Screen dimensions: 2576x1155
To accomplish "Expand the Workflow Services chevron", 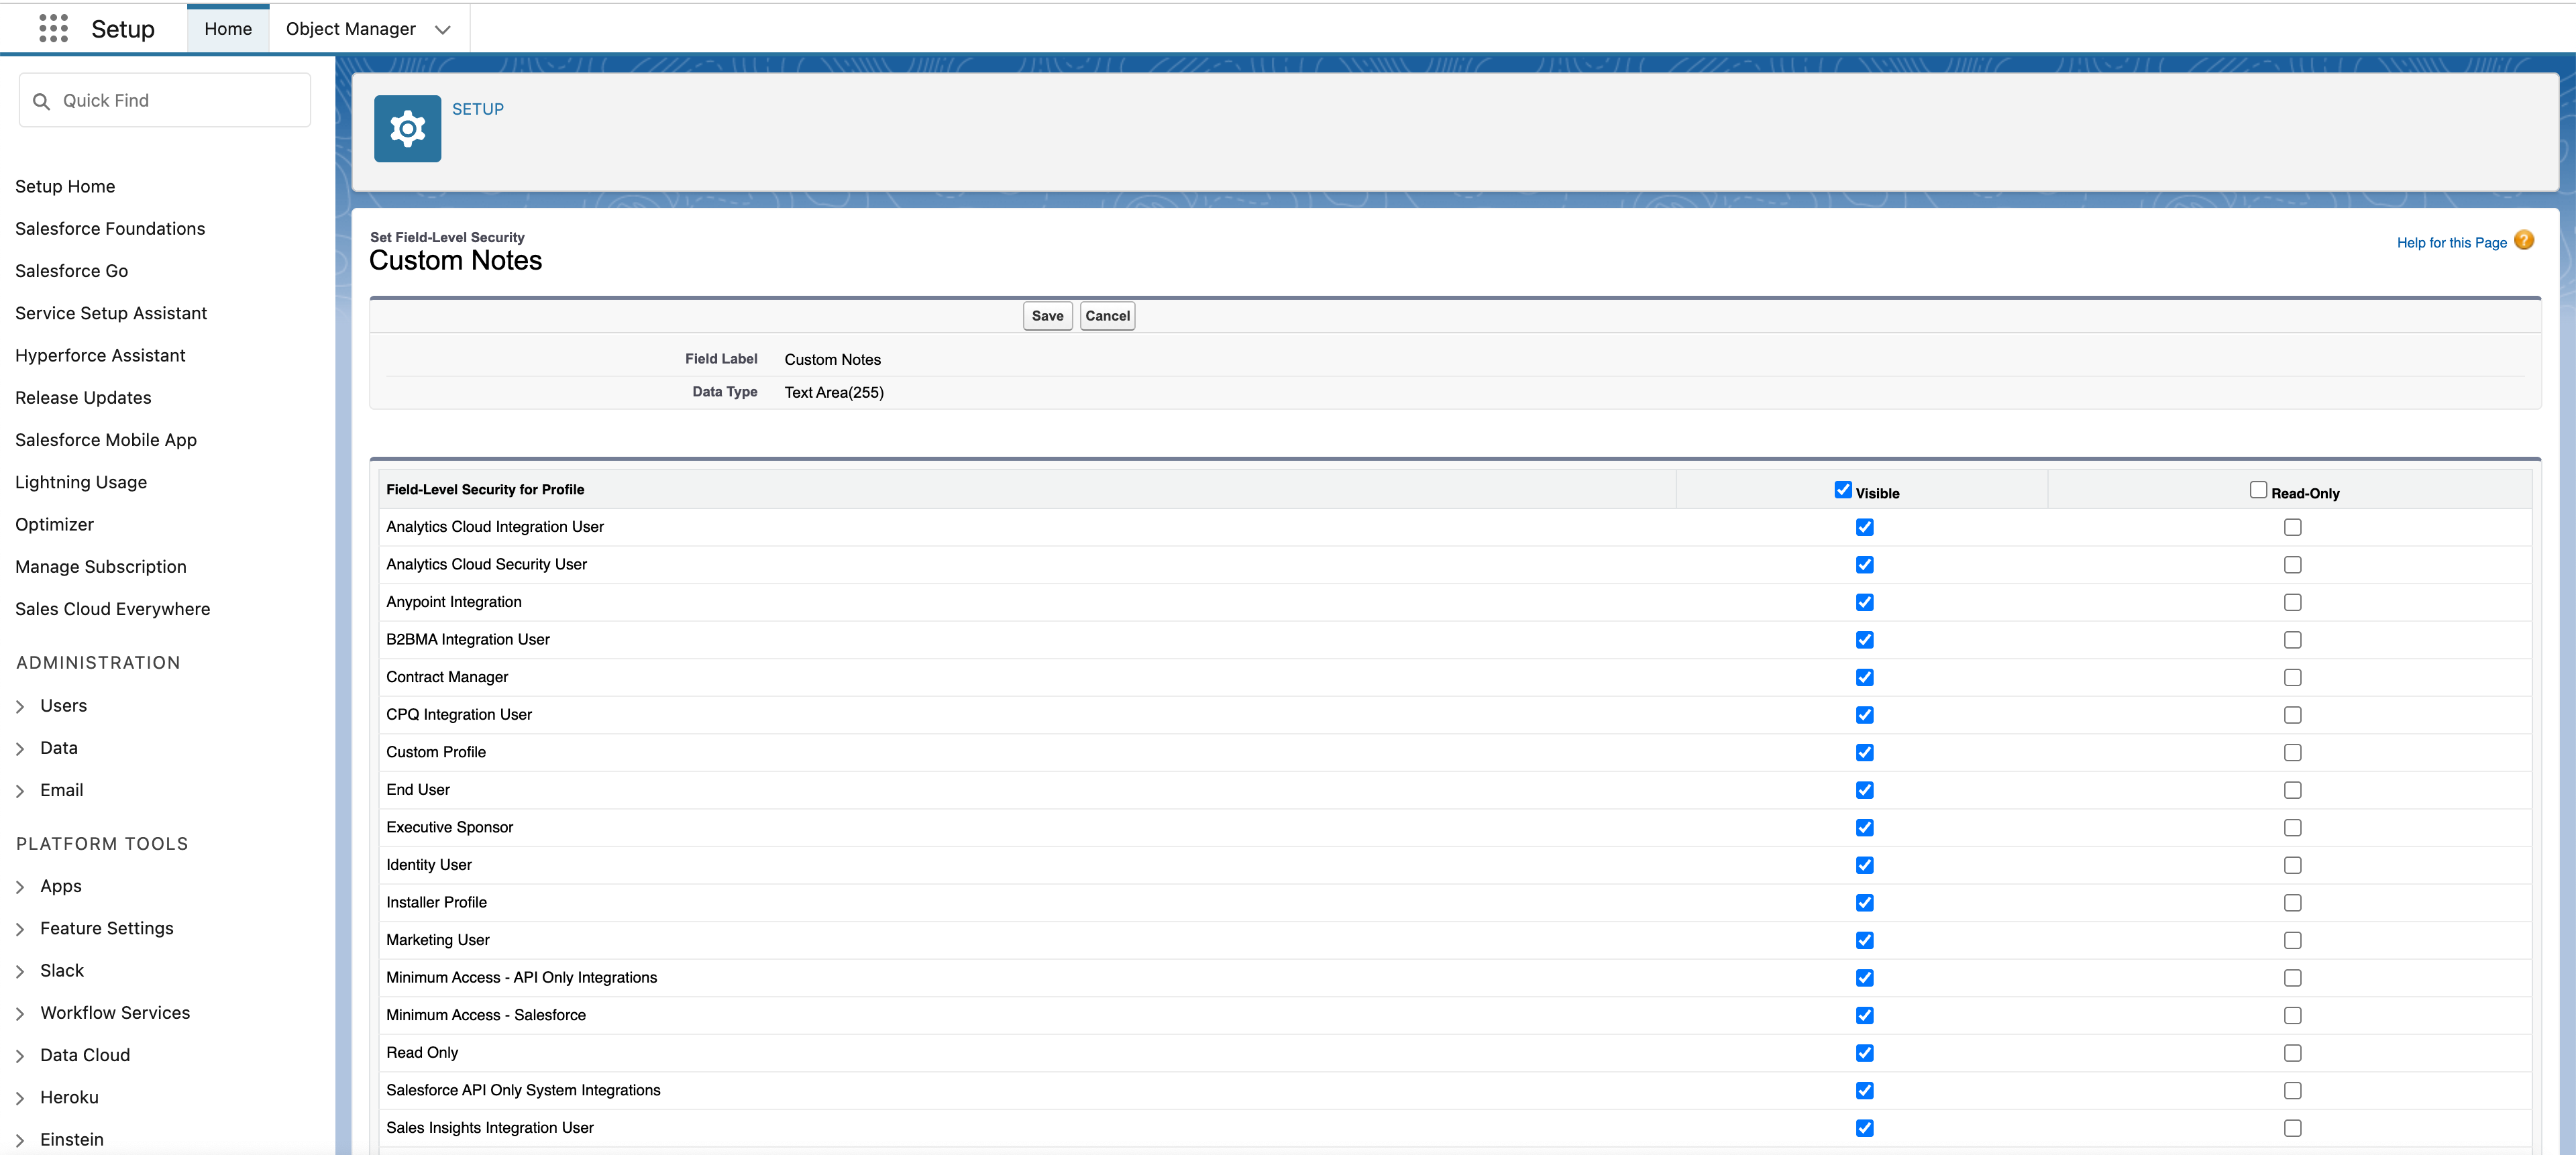I will pyautogui.click(x=20, y=1014).
